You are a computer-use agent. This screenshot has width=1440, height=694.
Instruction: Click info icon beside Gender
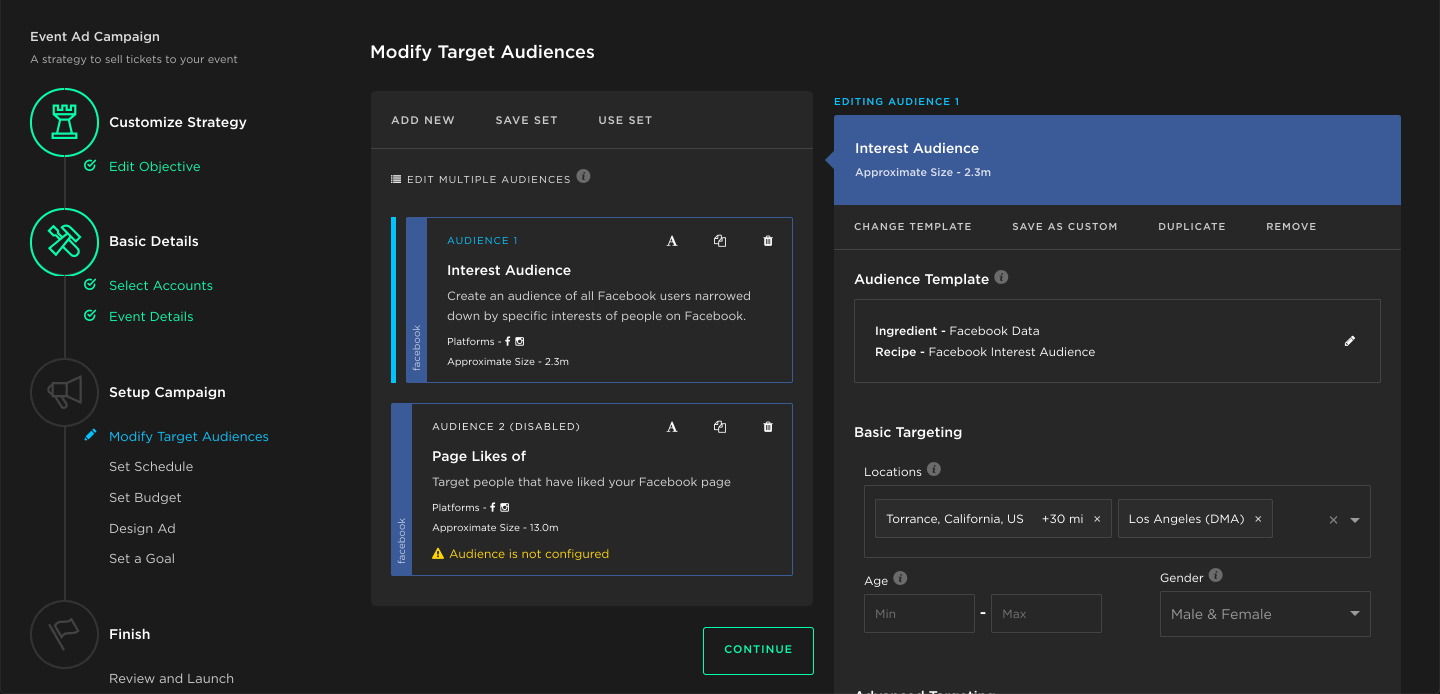(1216, 576)
